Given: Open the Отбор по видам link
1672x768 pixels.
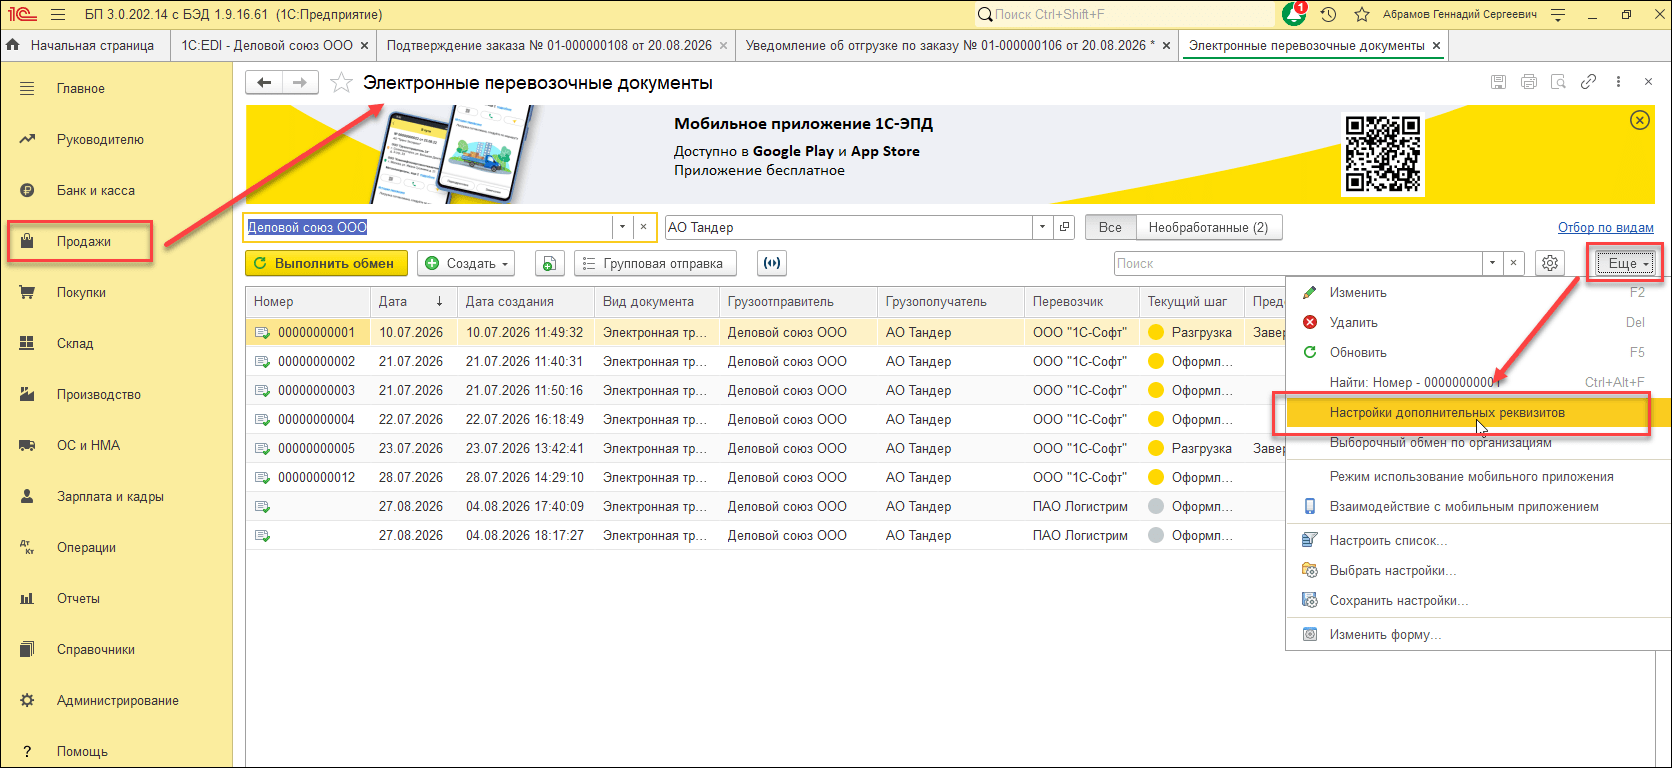Looking at the screenshot, I should coord(1605,227).
